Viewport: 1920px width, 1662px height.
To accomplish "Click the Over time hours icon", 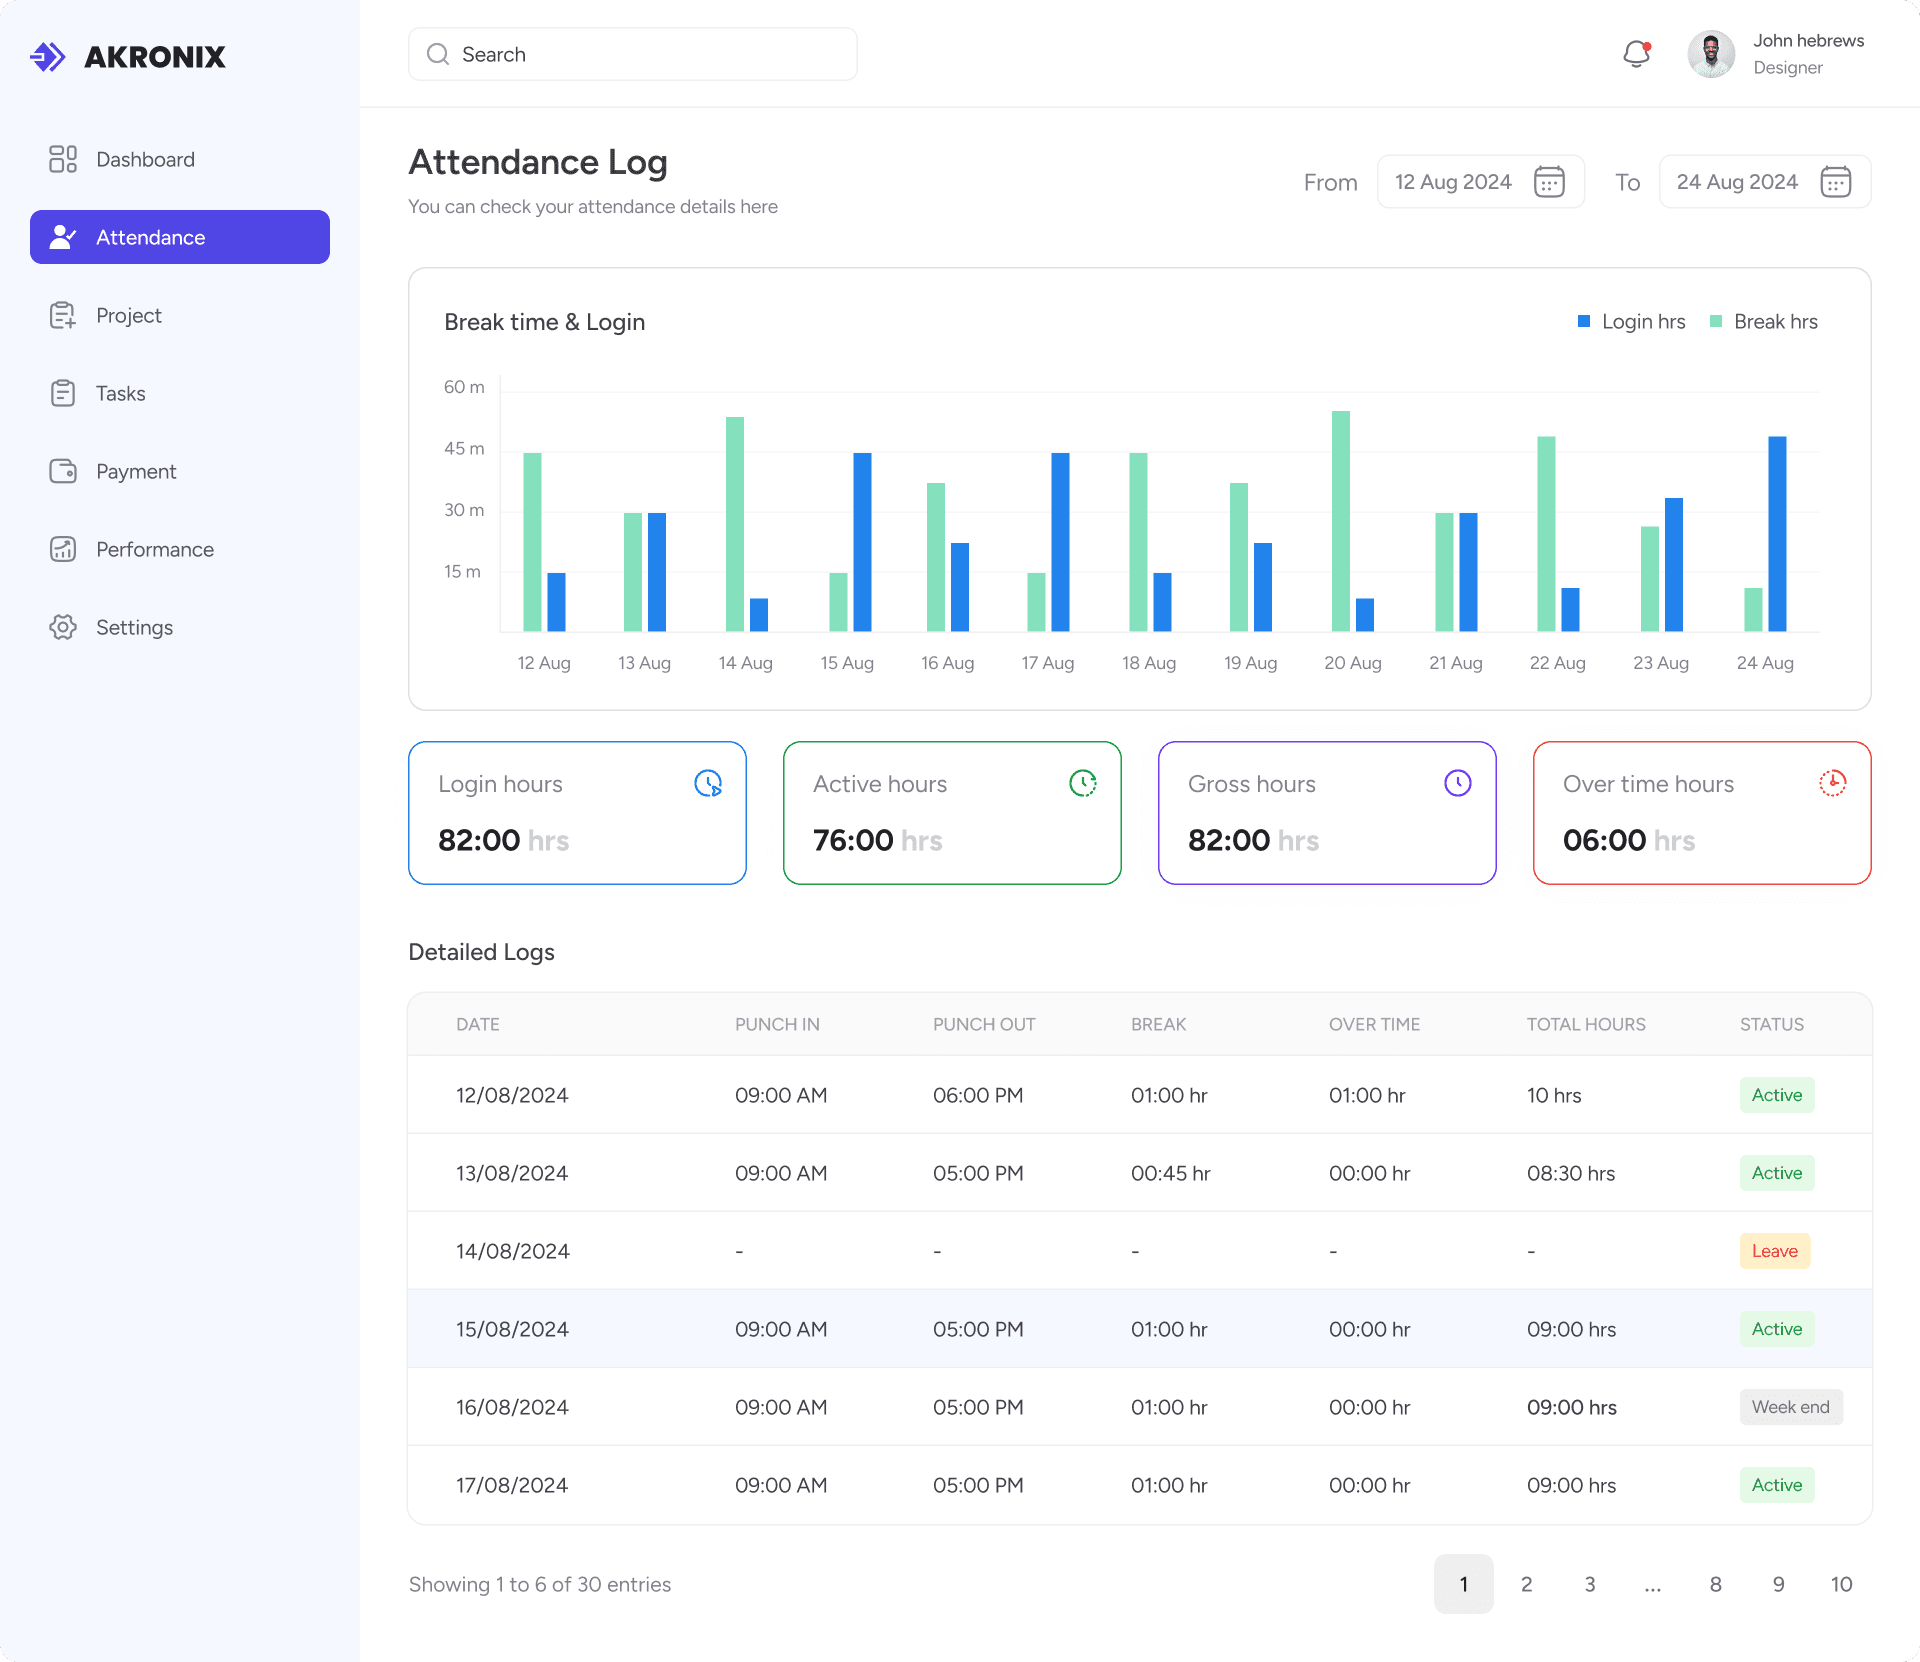I will [x=1832, y=783].
